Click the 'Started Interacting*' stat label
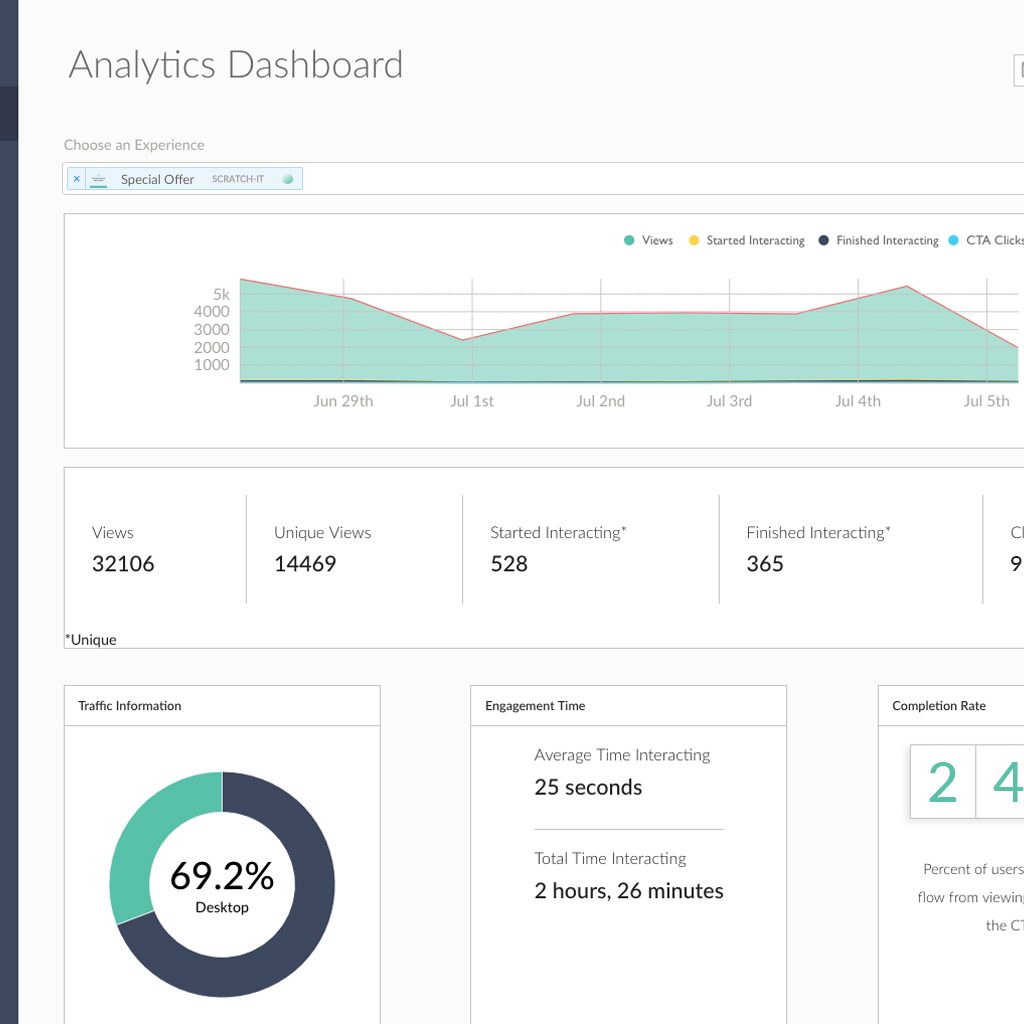1024x1024 pixels. coord(558,533)
